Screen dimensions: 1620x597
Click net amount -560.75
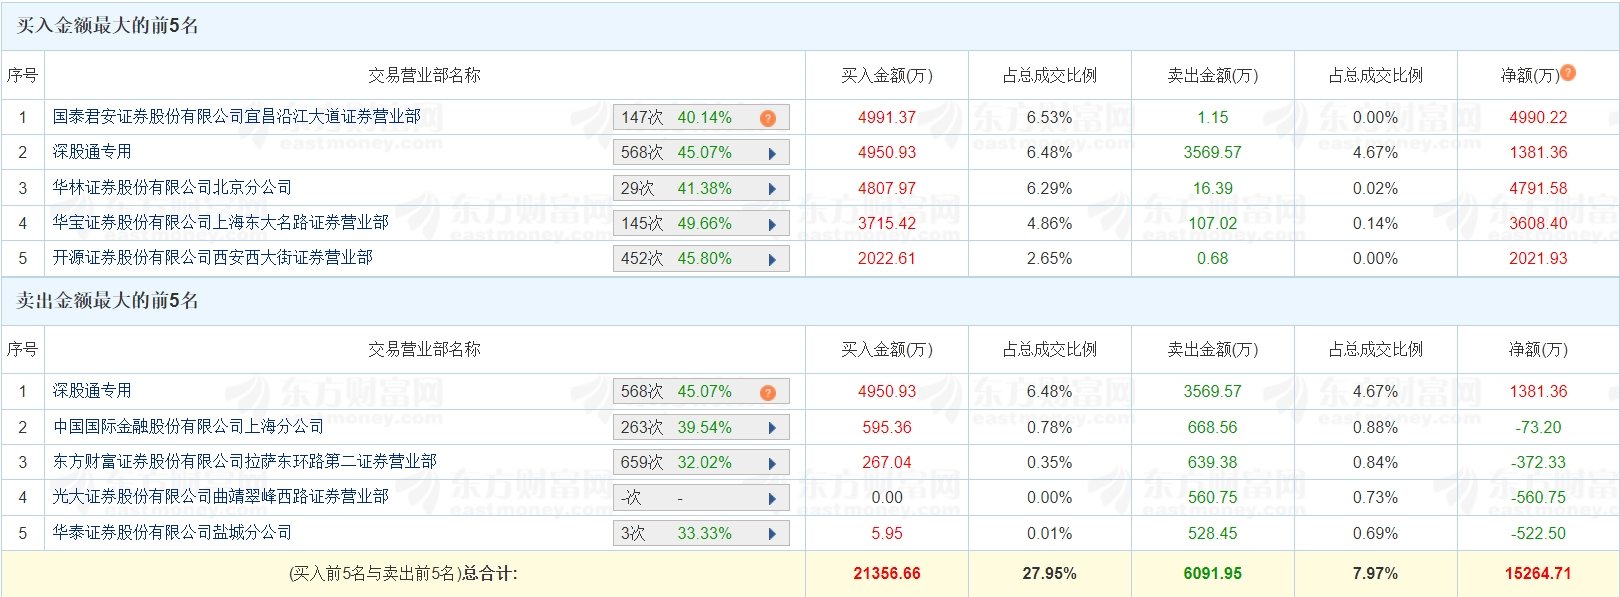1538,498
